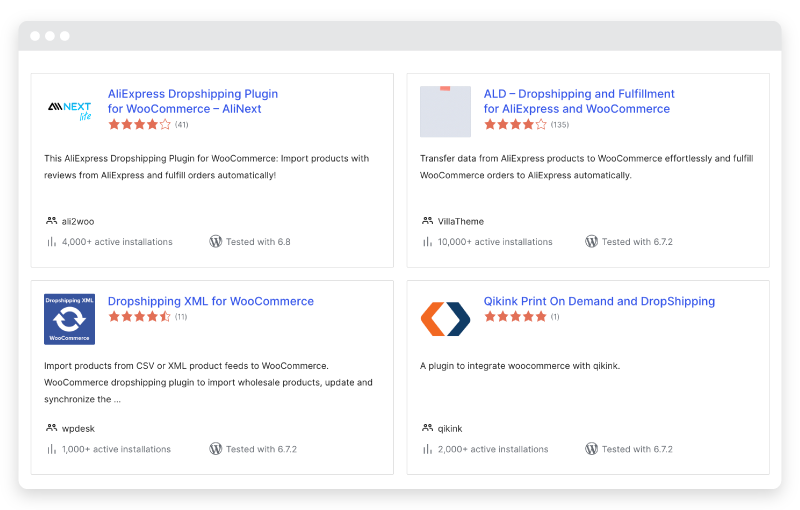This screenshot has width=800, height=510.
Task: Click bar chart icon beside 1,000+ installations
Action: (52, 449)
